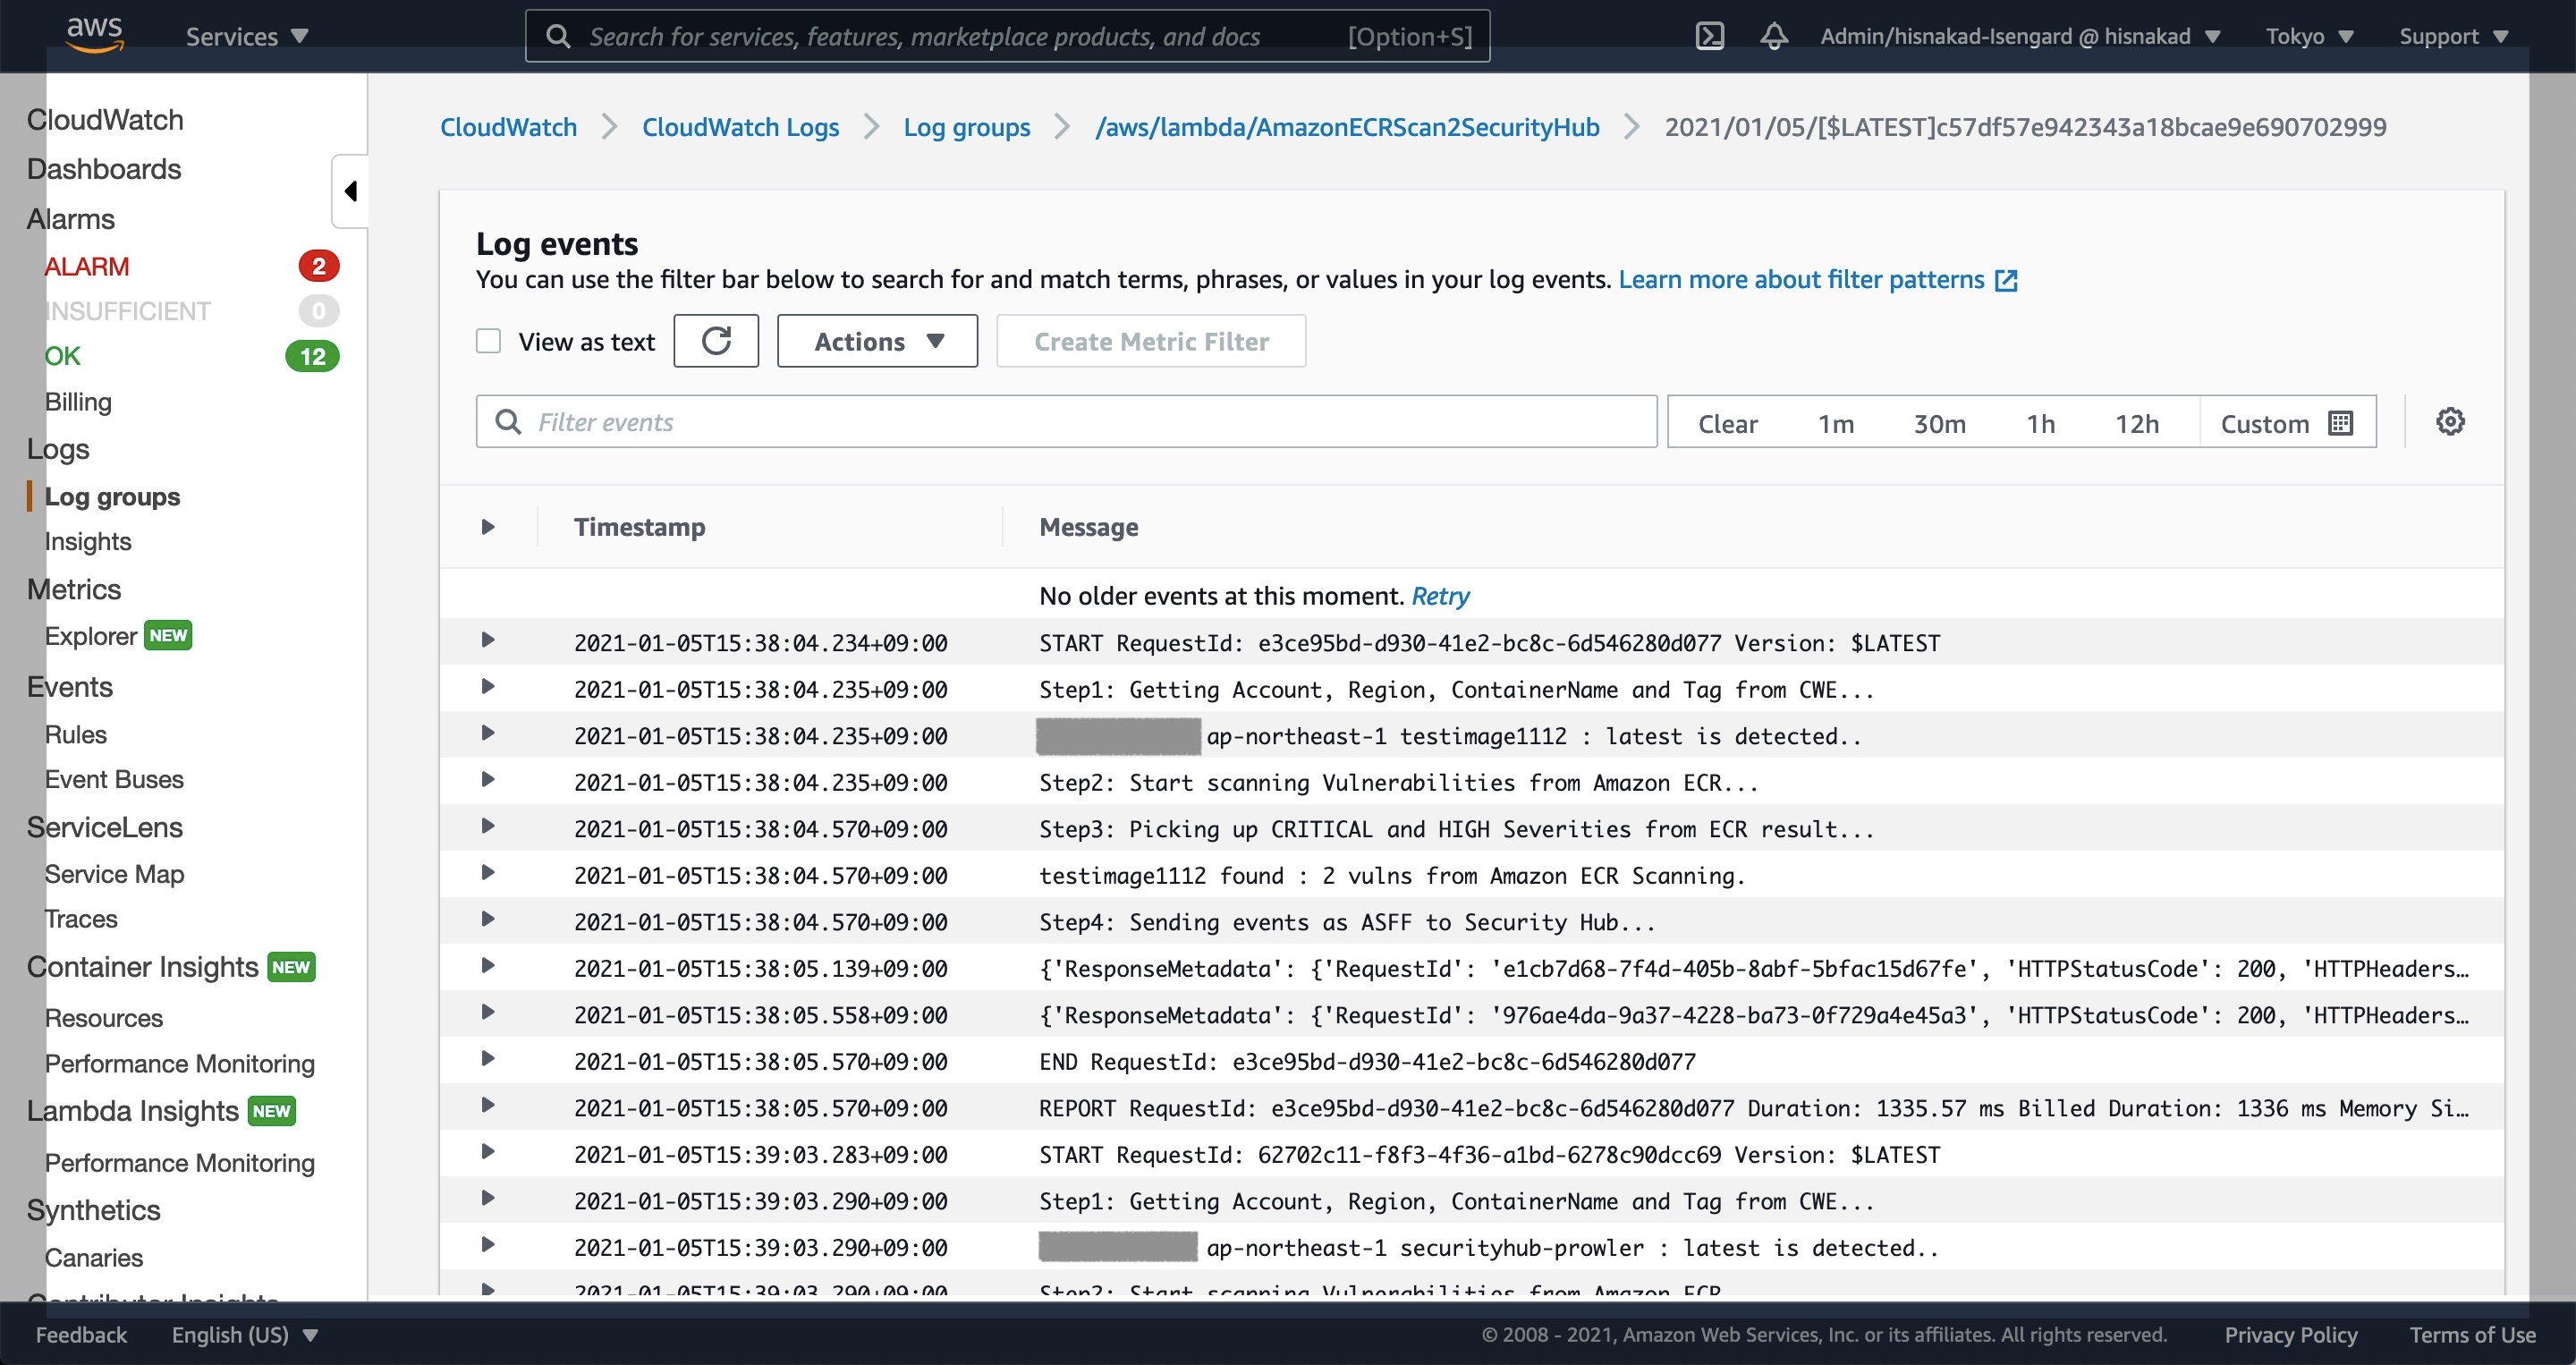Select the 30m time range
2576x1365 pixels.
pos(1939,423)
